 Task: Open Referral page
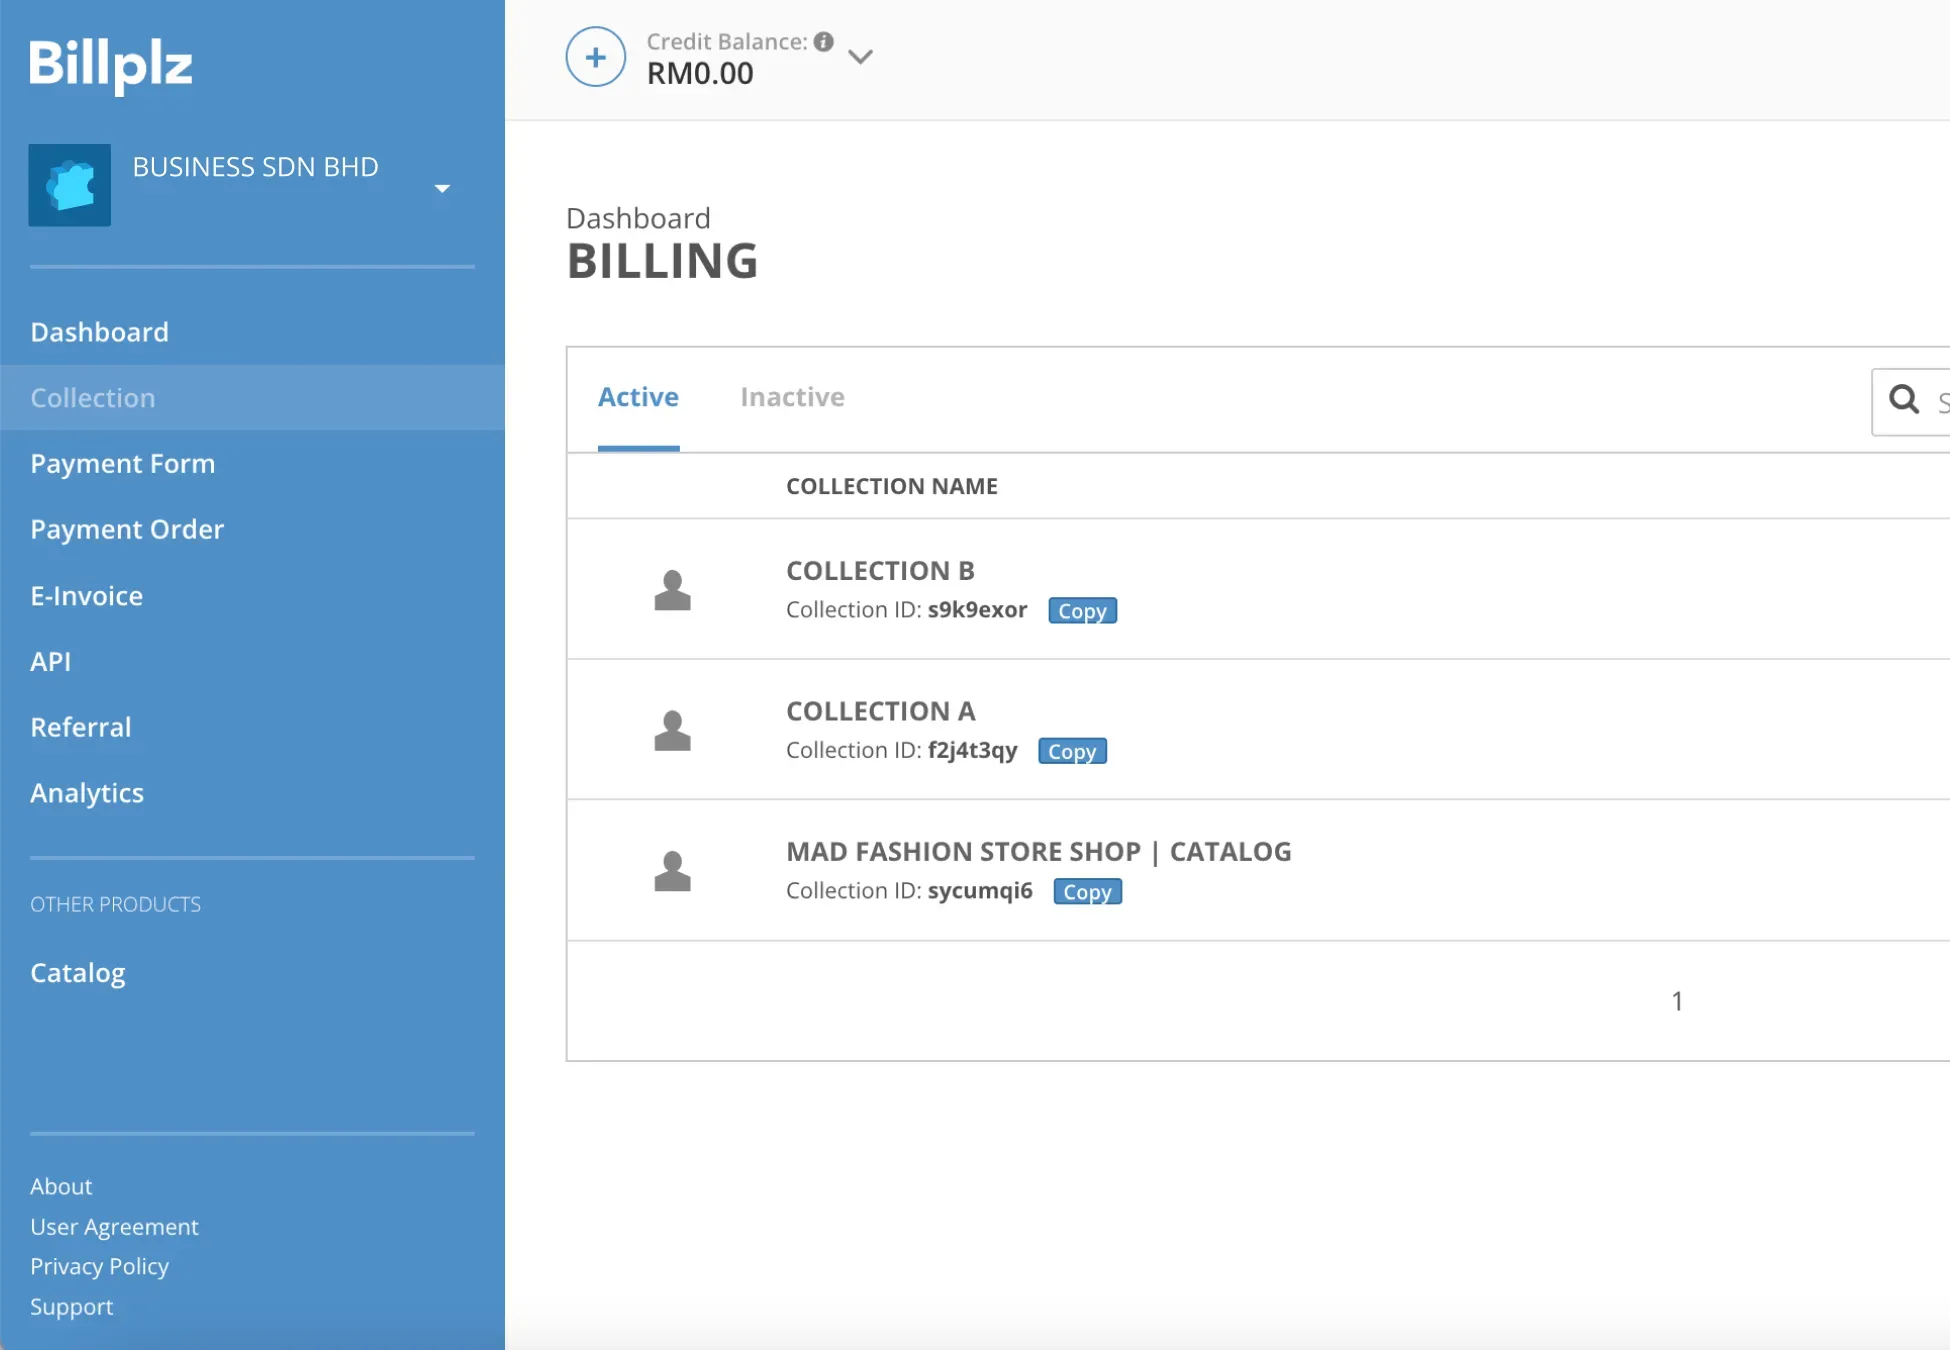[x=81, y=727]
